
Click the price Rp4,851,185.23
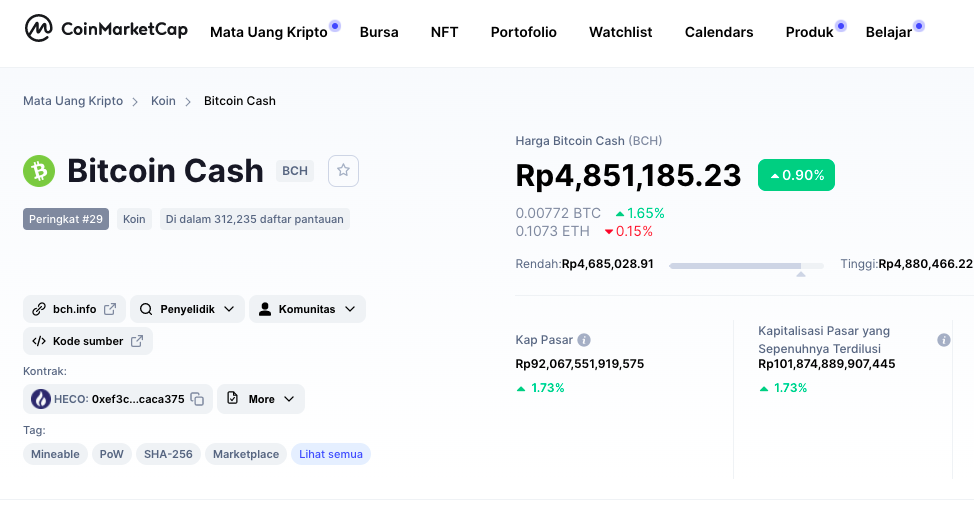pos(628,175)
